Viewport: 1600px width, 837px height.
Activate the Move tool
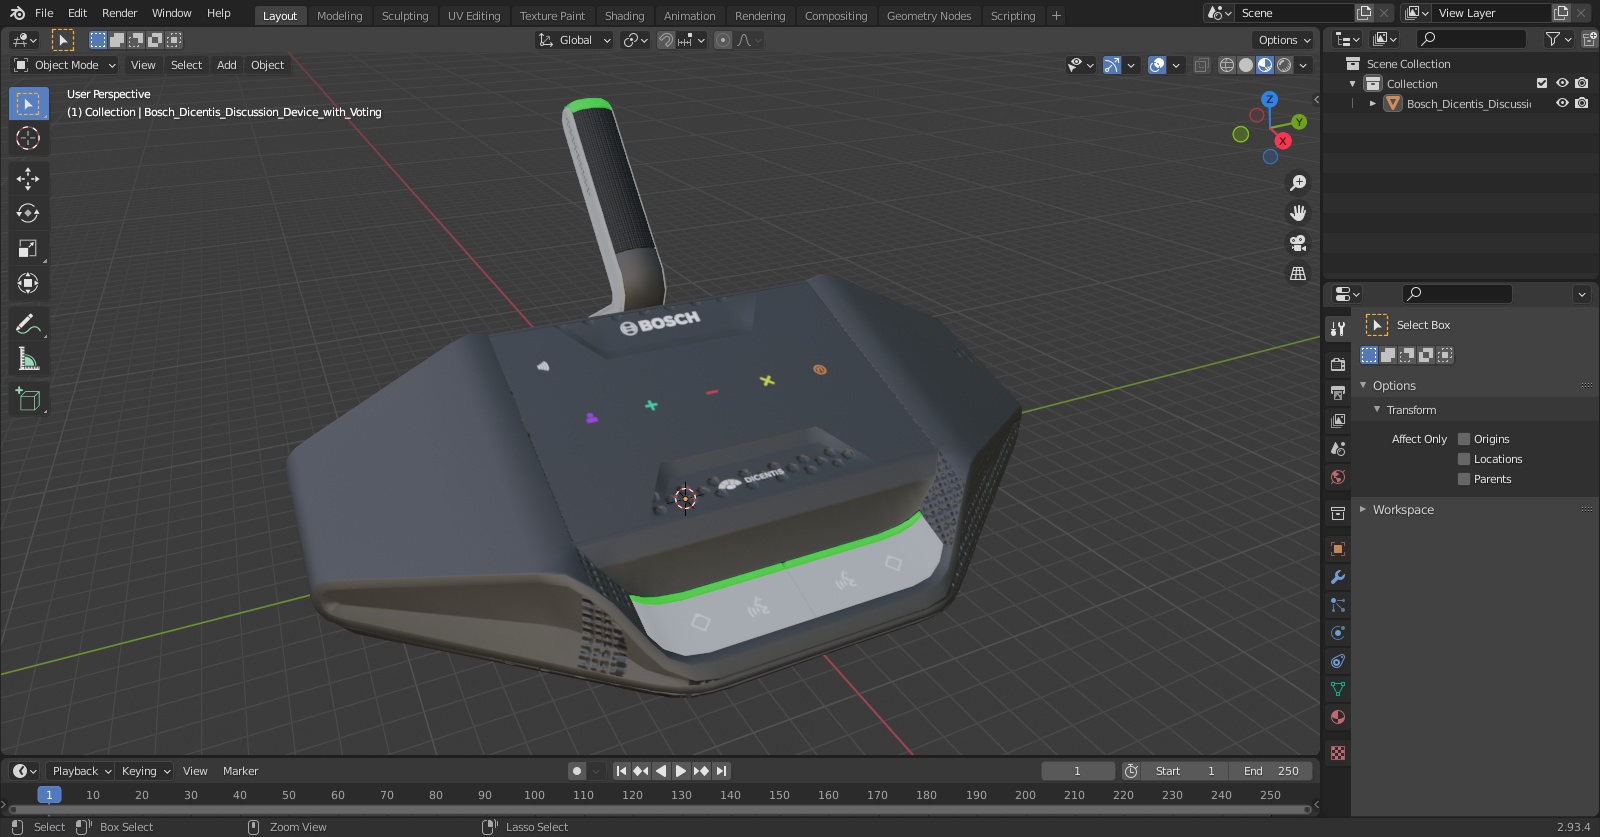pos(28,179)
